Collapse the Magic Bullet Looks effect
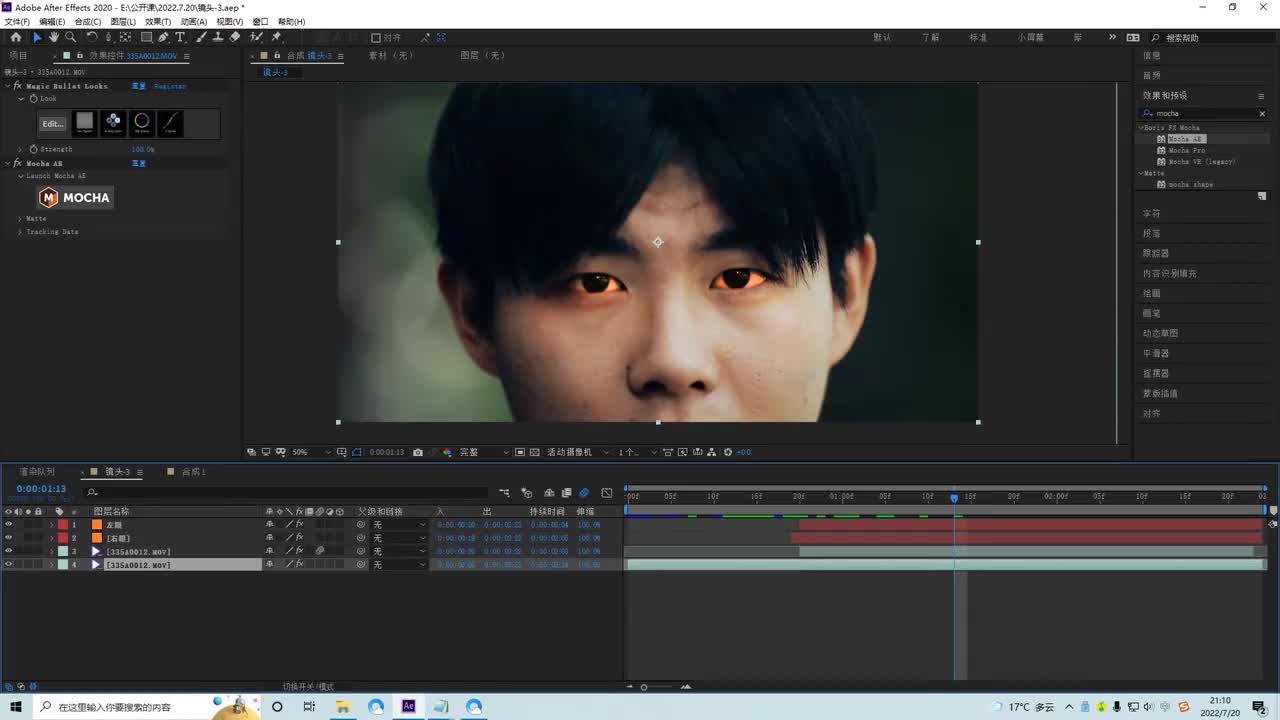The width and height of the screenshot is (1280, 720). (x=8, y=86)
